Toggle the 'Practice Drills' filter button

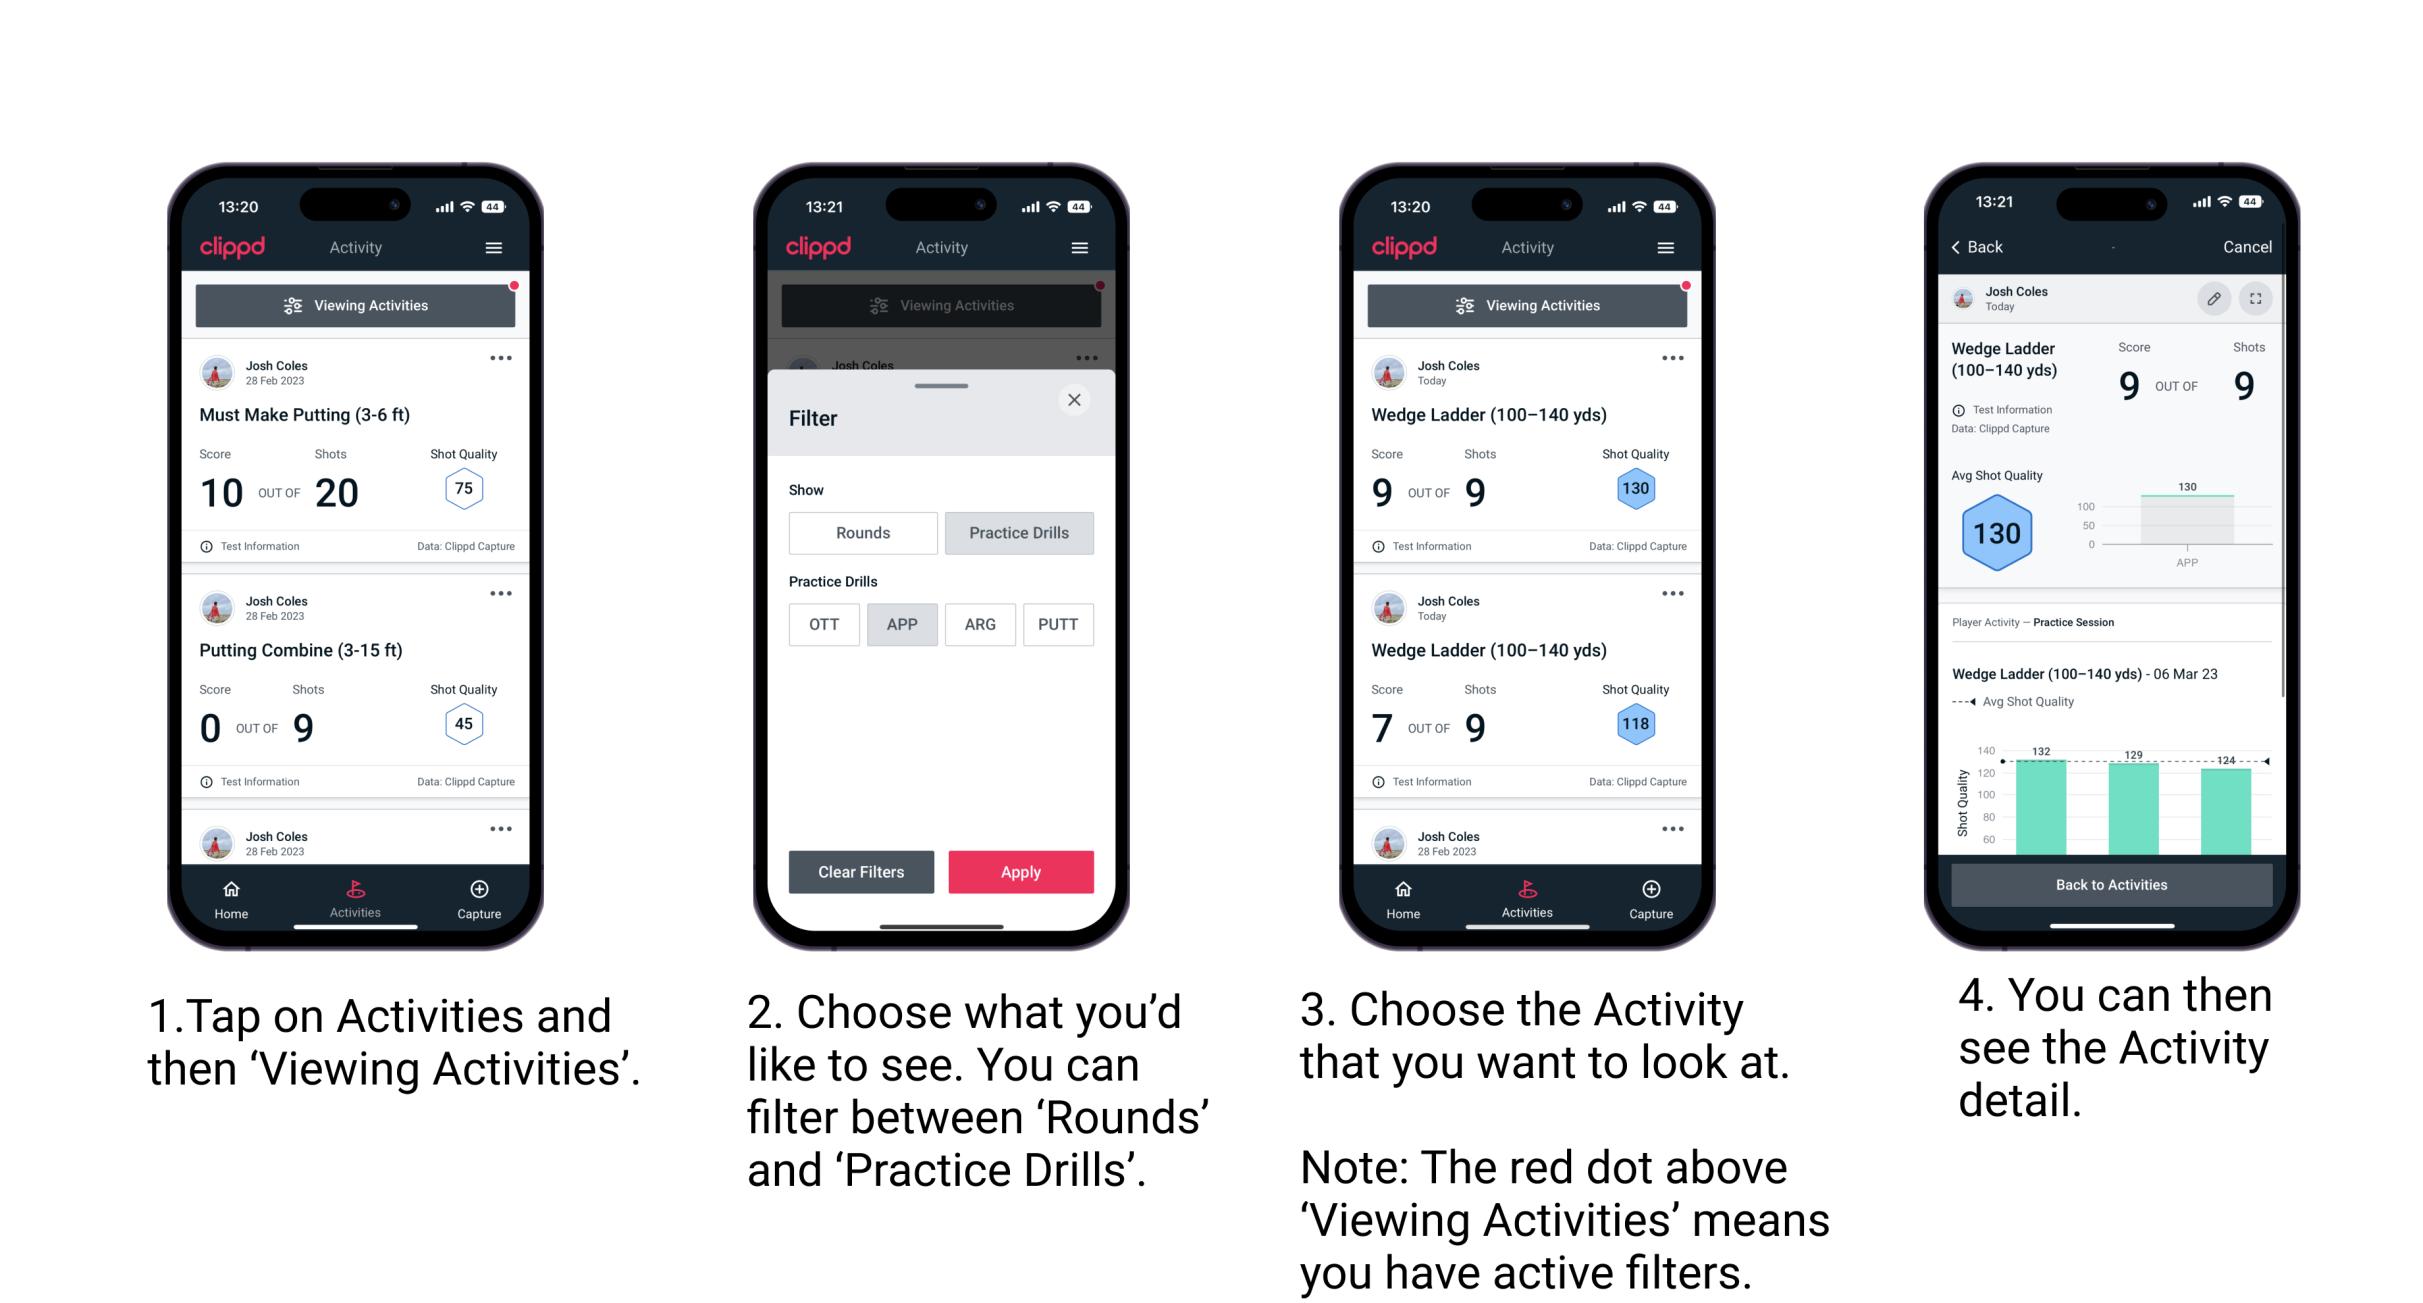(1017, 533)
